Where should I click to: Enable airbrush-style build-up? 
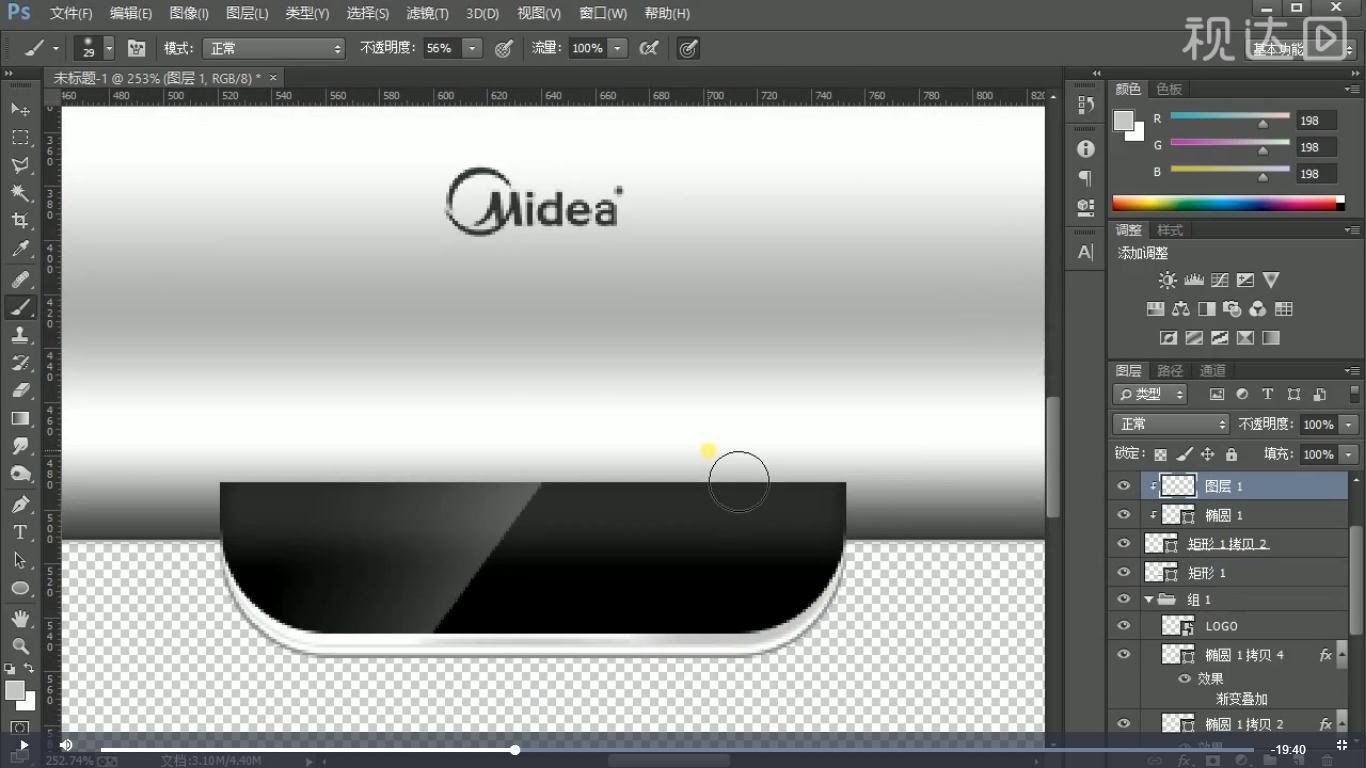(649, 48)
